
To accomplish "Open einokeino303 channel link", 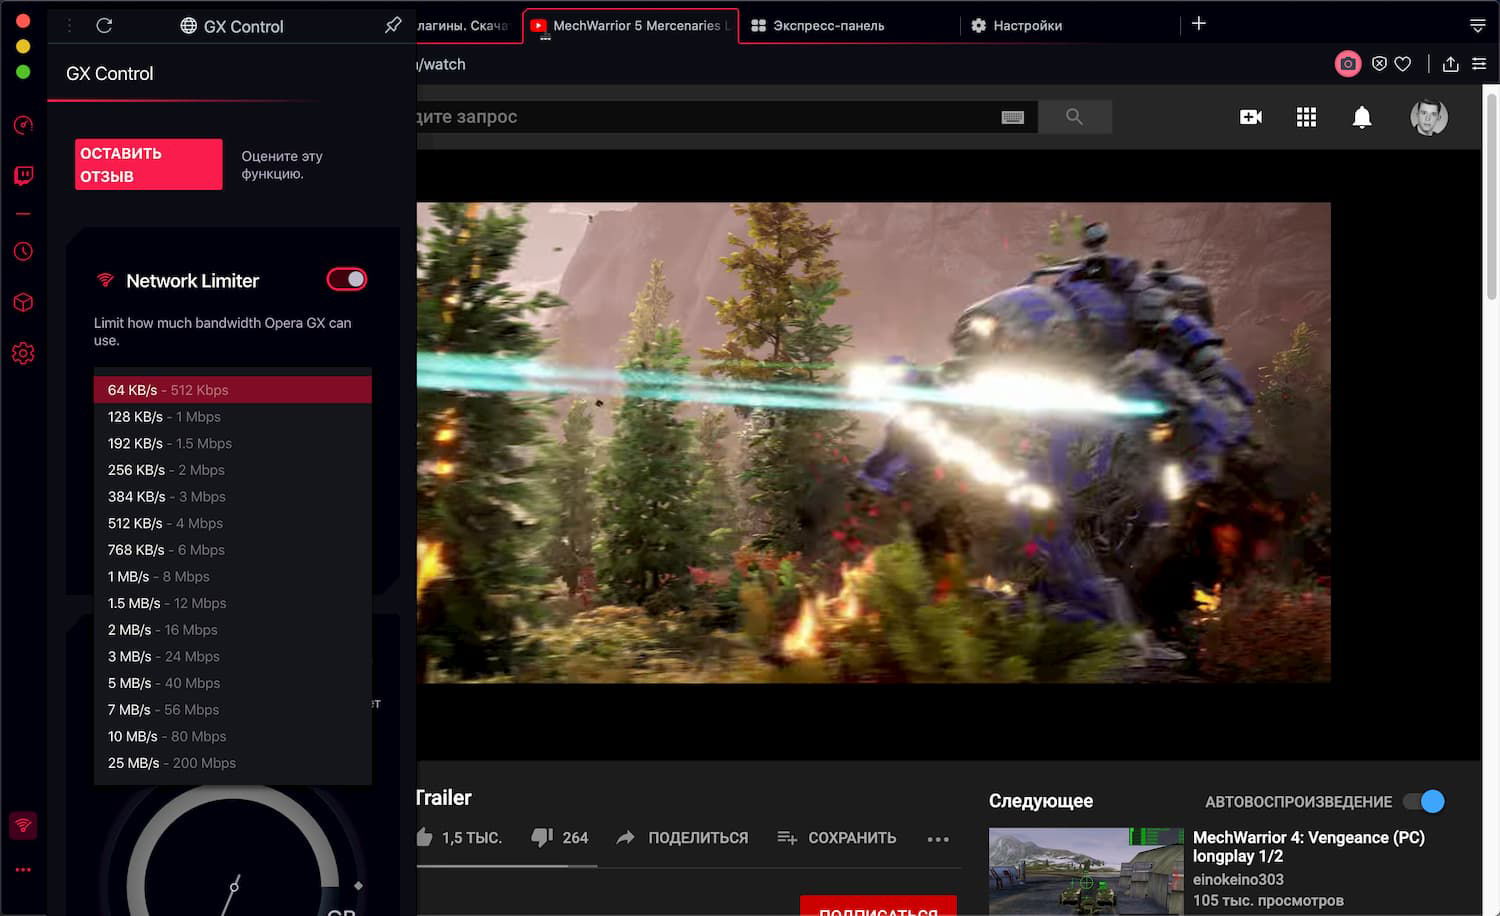I will (1238, 880).
